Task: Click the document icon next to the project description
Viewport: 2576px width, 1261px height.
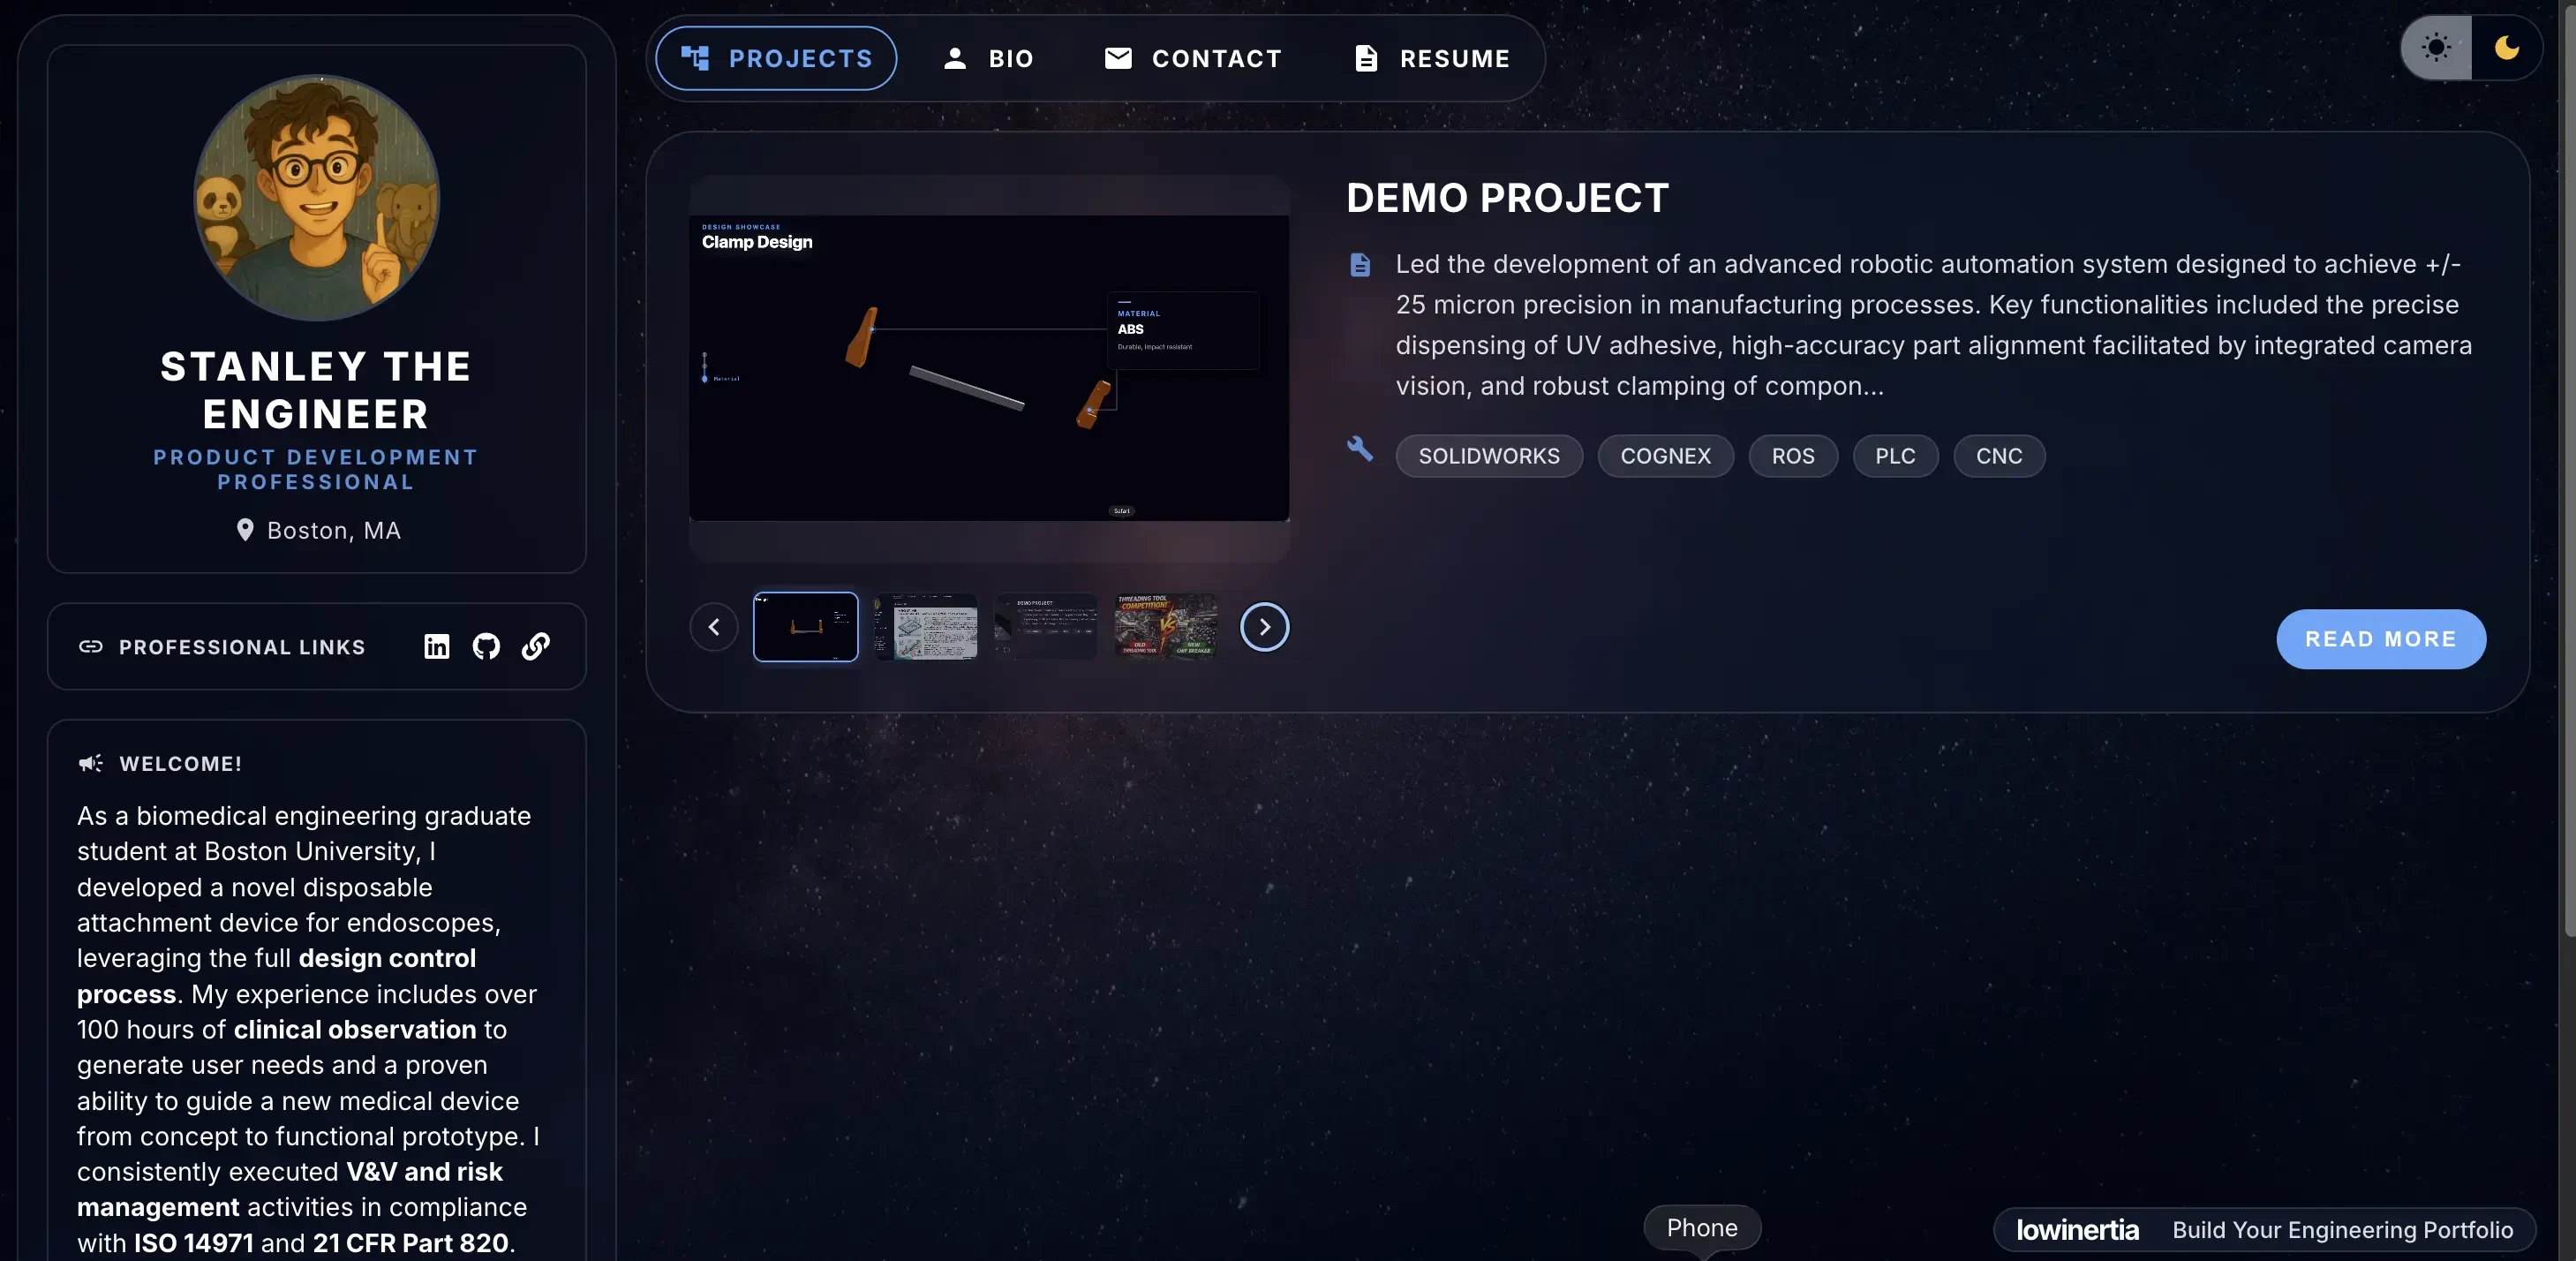Action: 1360,264
